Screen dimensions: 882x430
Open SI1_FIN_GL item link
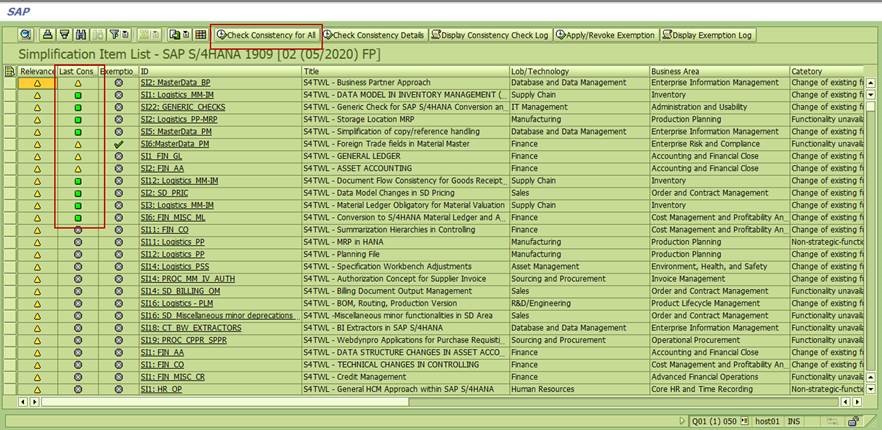[161, 156]
